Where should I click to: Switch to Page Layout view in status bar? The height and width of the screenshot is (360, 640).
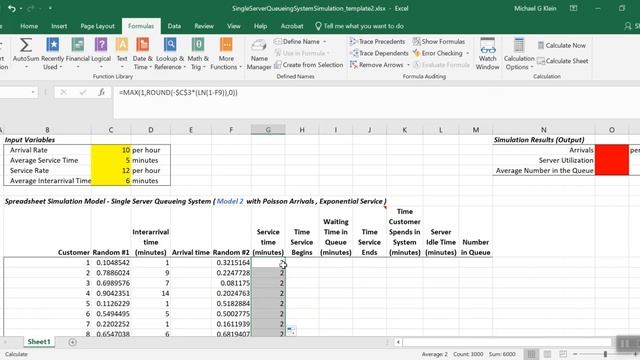(x=547, y=354)
